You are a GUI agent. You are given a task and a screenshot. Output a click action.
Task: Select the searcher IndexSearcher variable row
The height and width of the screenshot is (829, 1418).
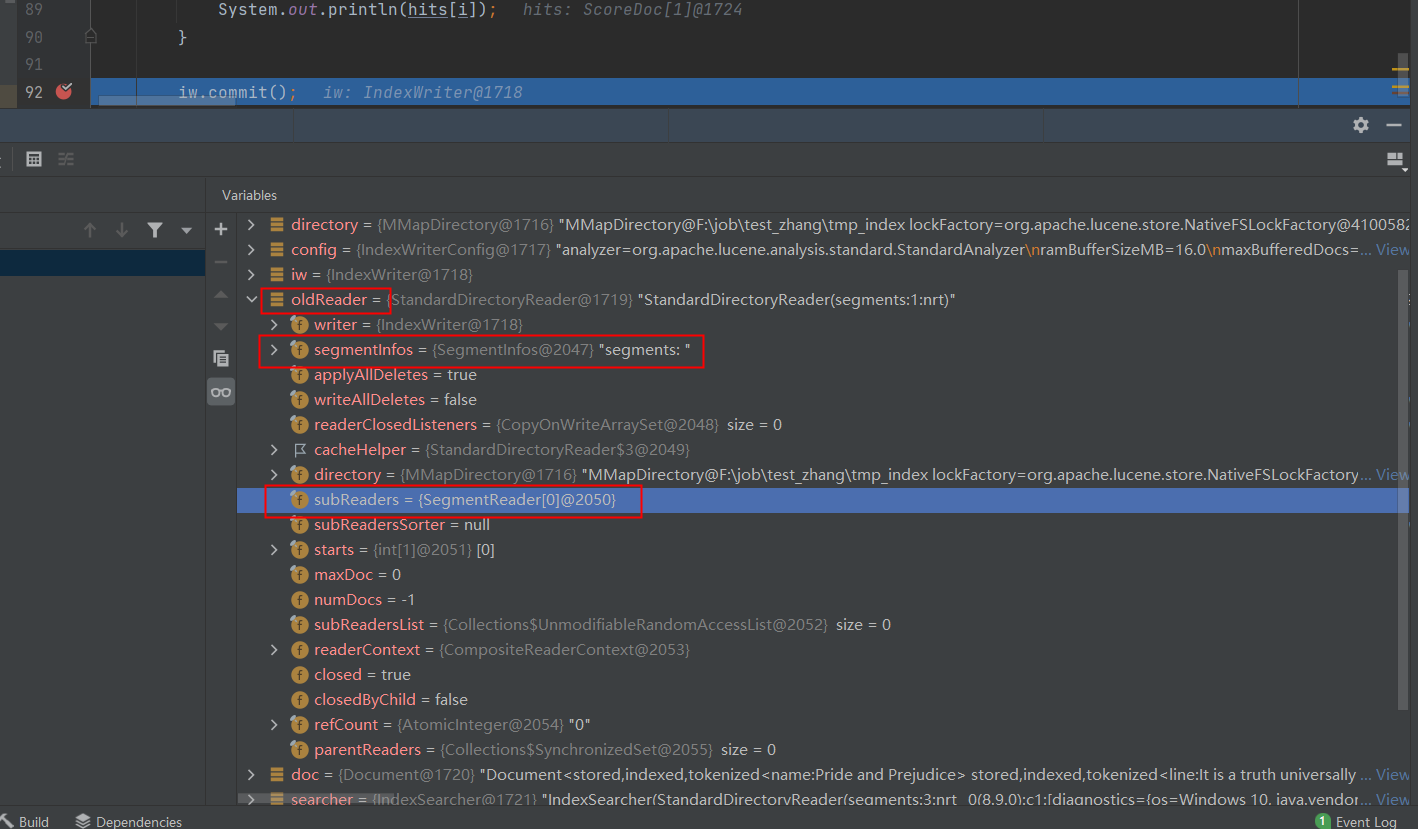[822, 800]
